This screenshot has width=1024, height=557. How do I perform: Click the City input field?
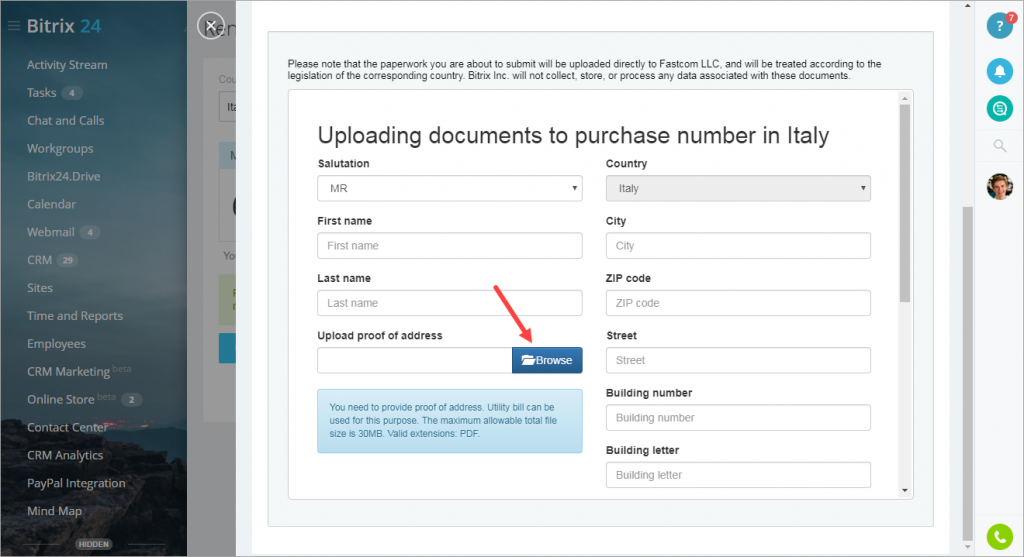click(738, 246)
